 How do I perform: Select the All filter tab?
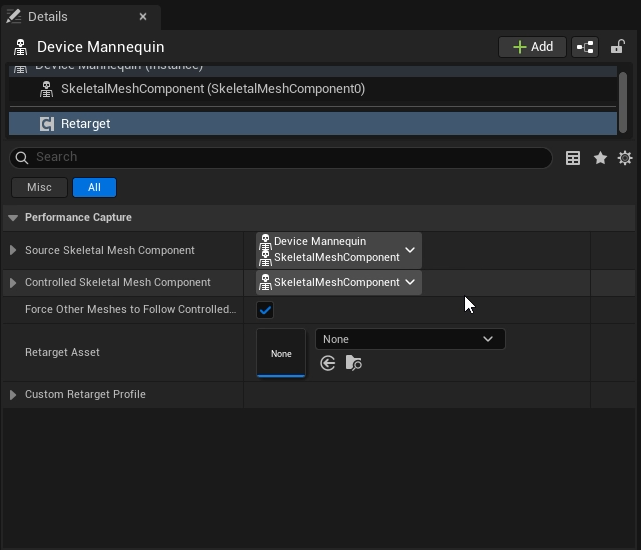(94, 187)
